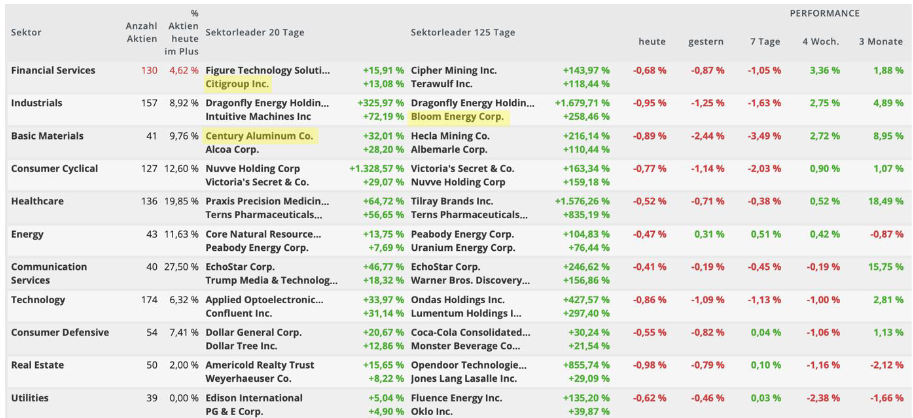Click the 4 Woch. column header
The image size is (913, 418).
coord(820,41)
